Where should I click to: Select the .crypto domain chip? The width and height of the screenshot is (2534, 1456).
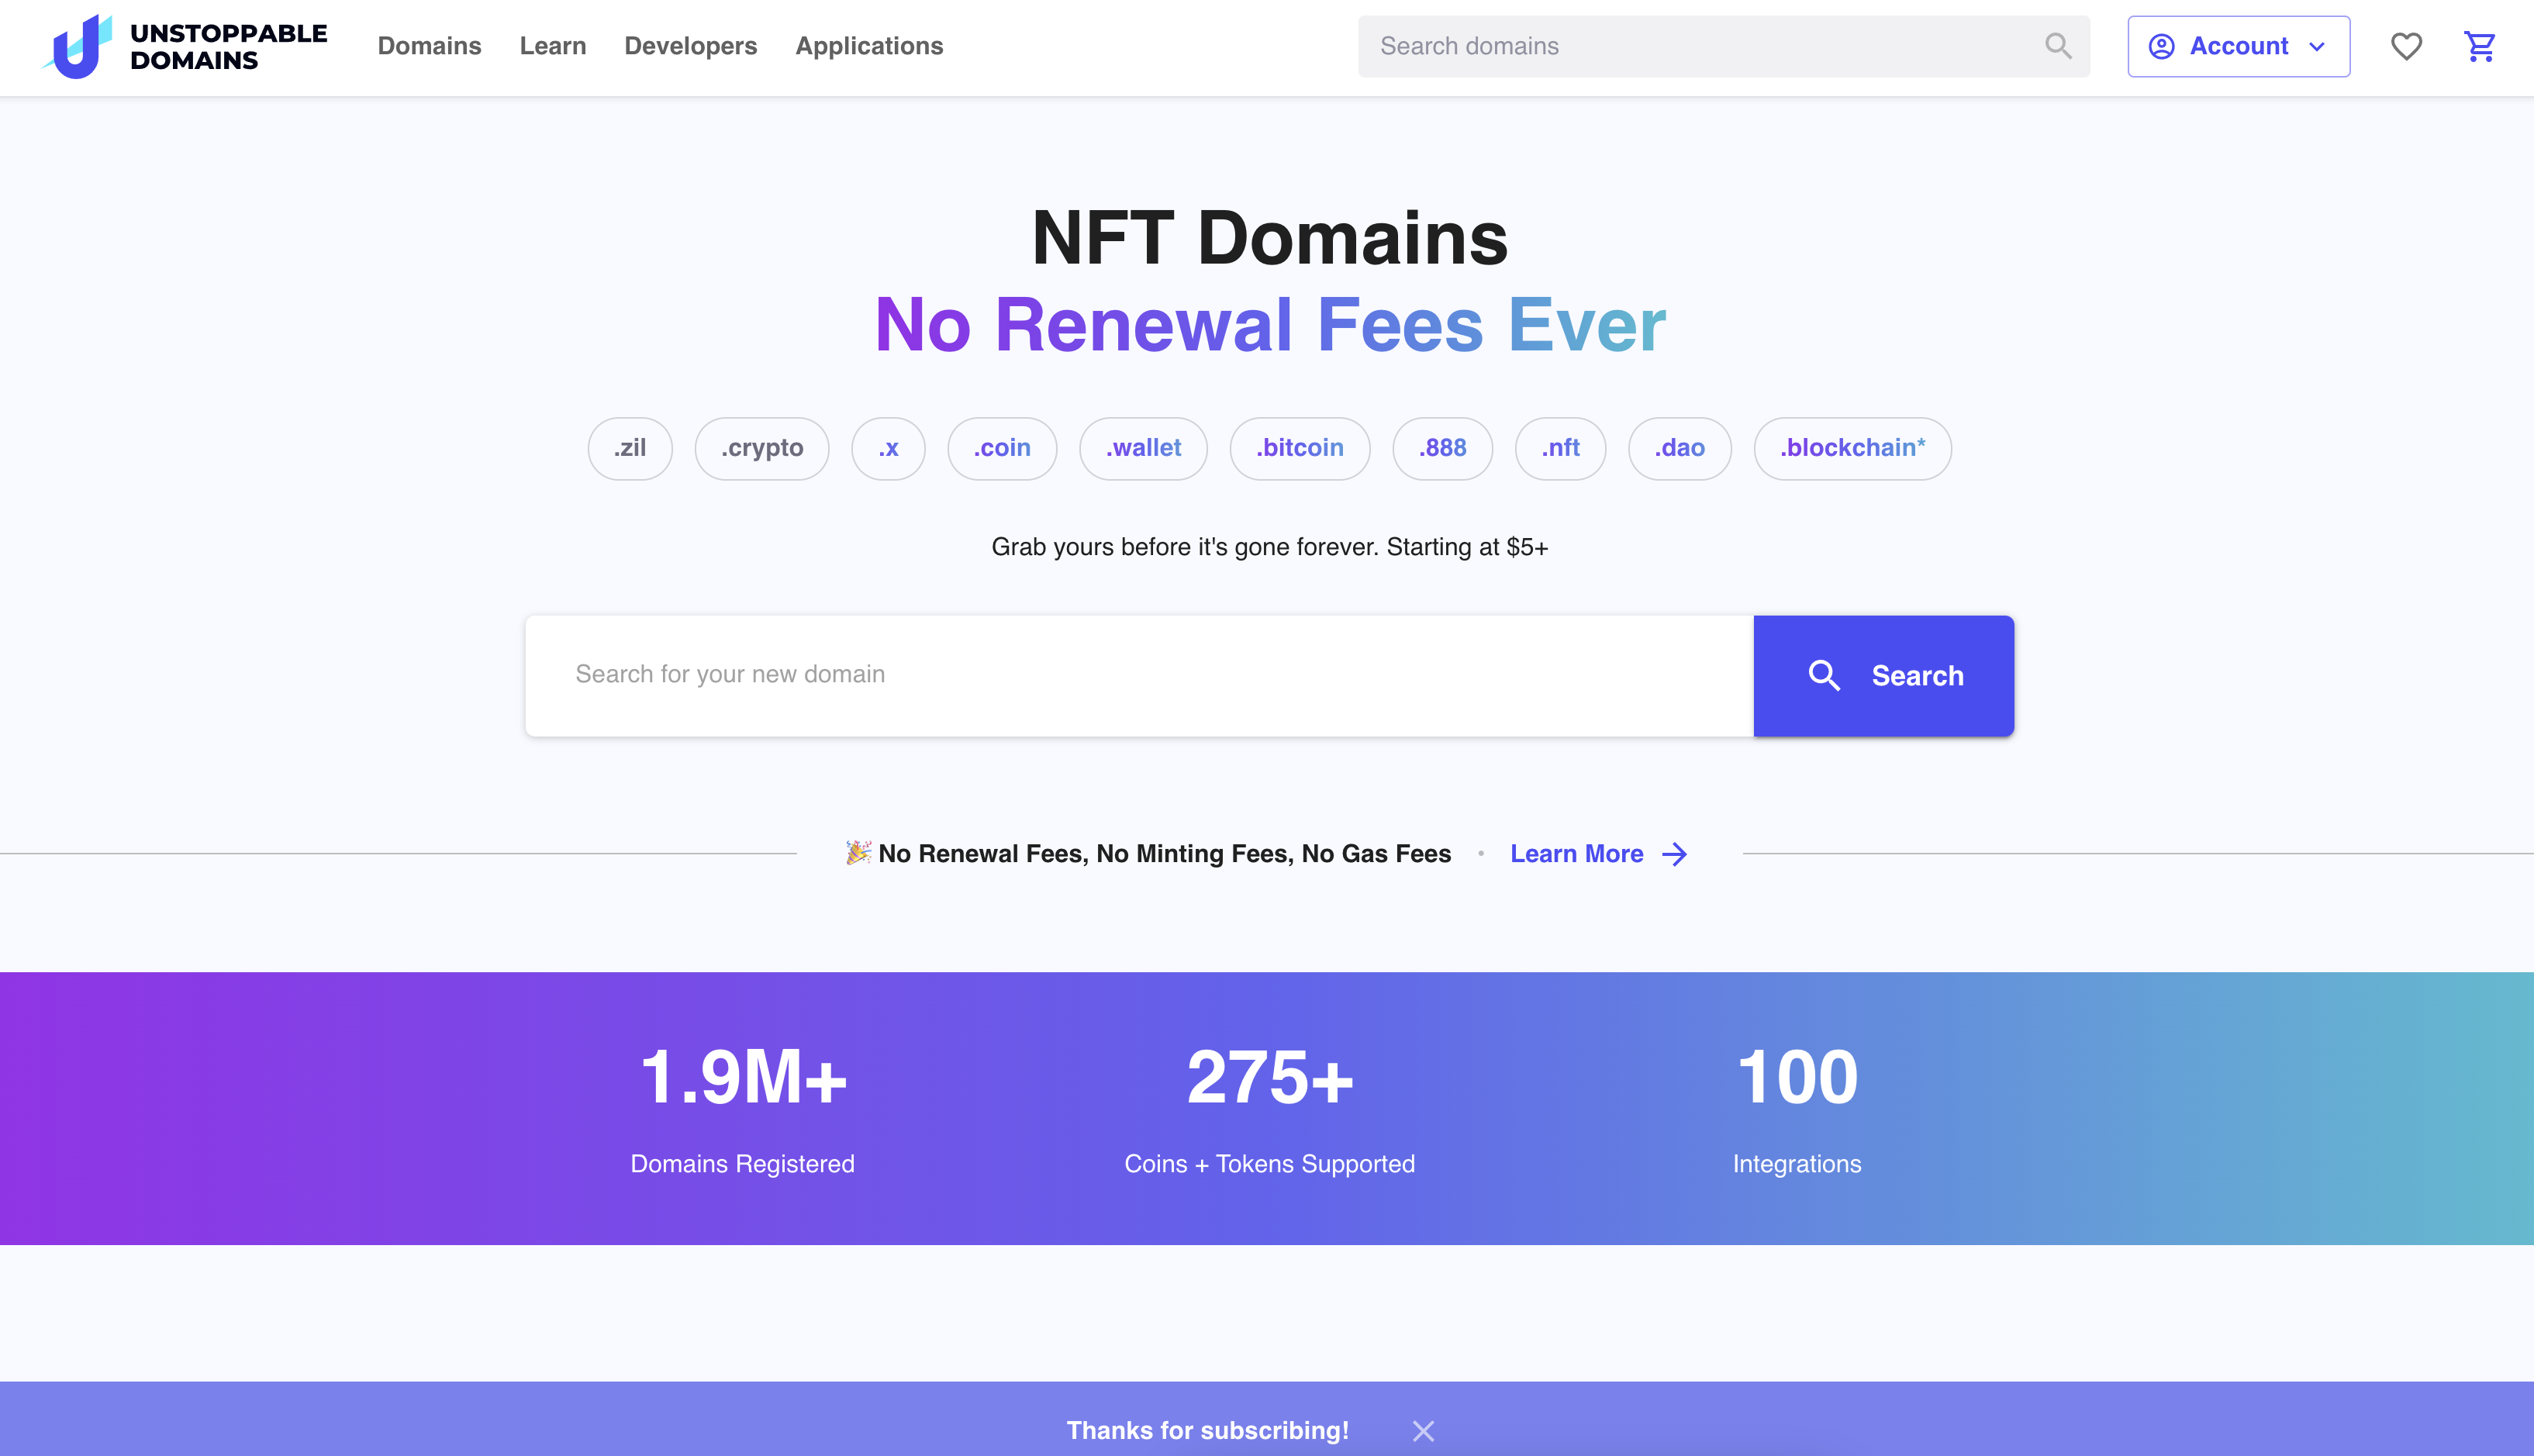(762, 448)
